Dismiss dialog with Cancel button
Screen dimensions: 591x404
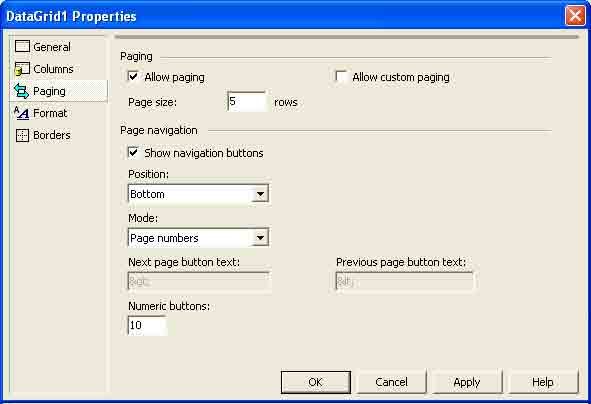391,382
